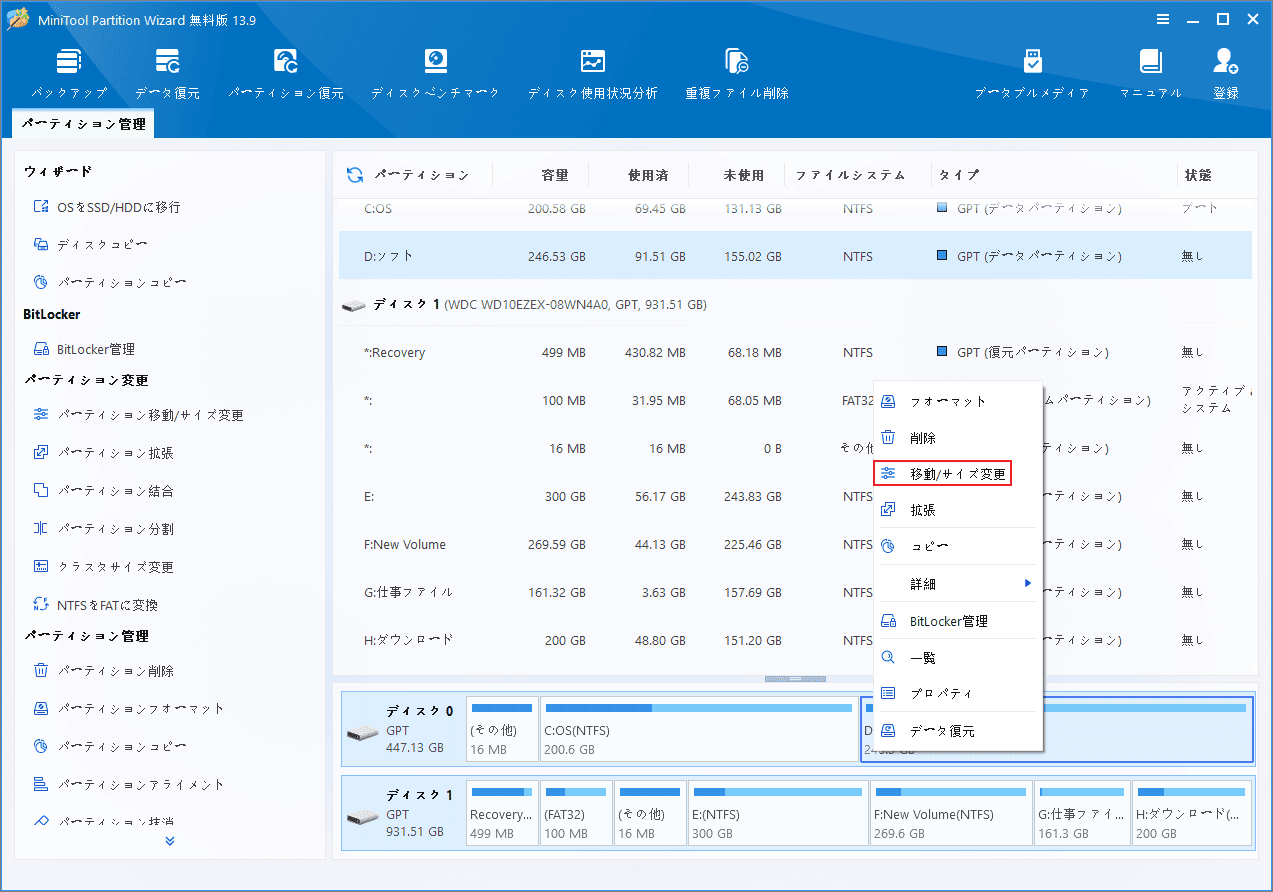
Task: Select データ復元 in the context menu
Action: [x=958, y=731]
